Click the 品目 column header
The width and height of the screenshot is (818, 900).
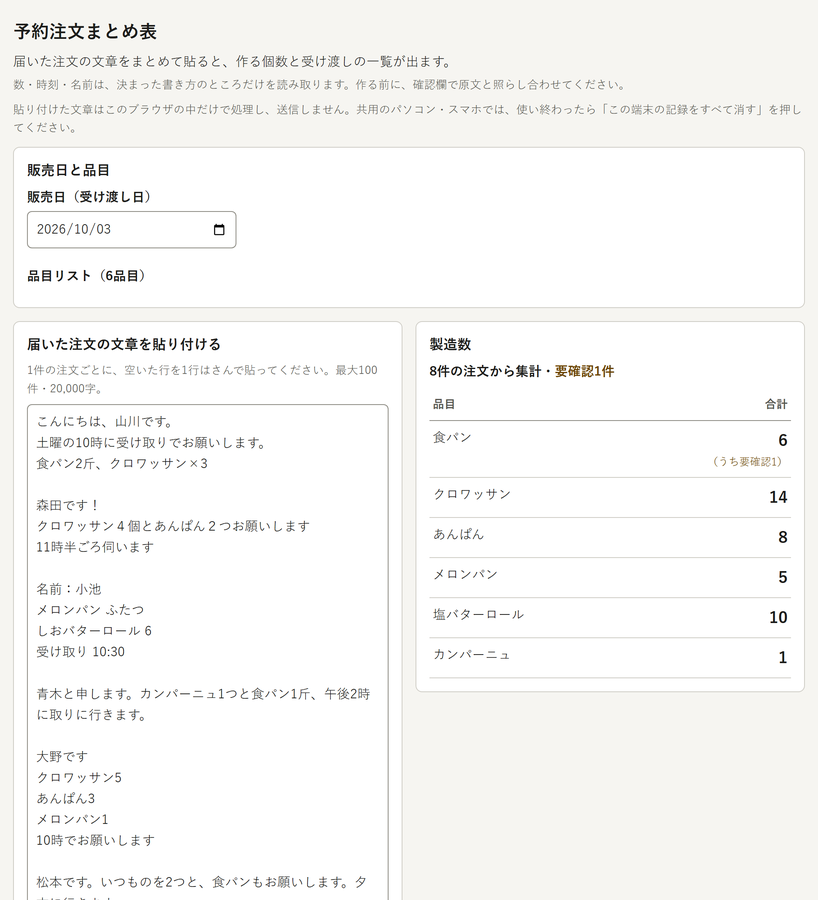click(x=444, y=404)
